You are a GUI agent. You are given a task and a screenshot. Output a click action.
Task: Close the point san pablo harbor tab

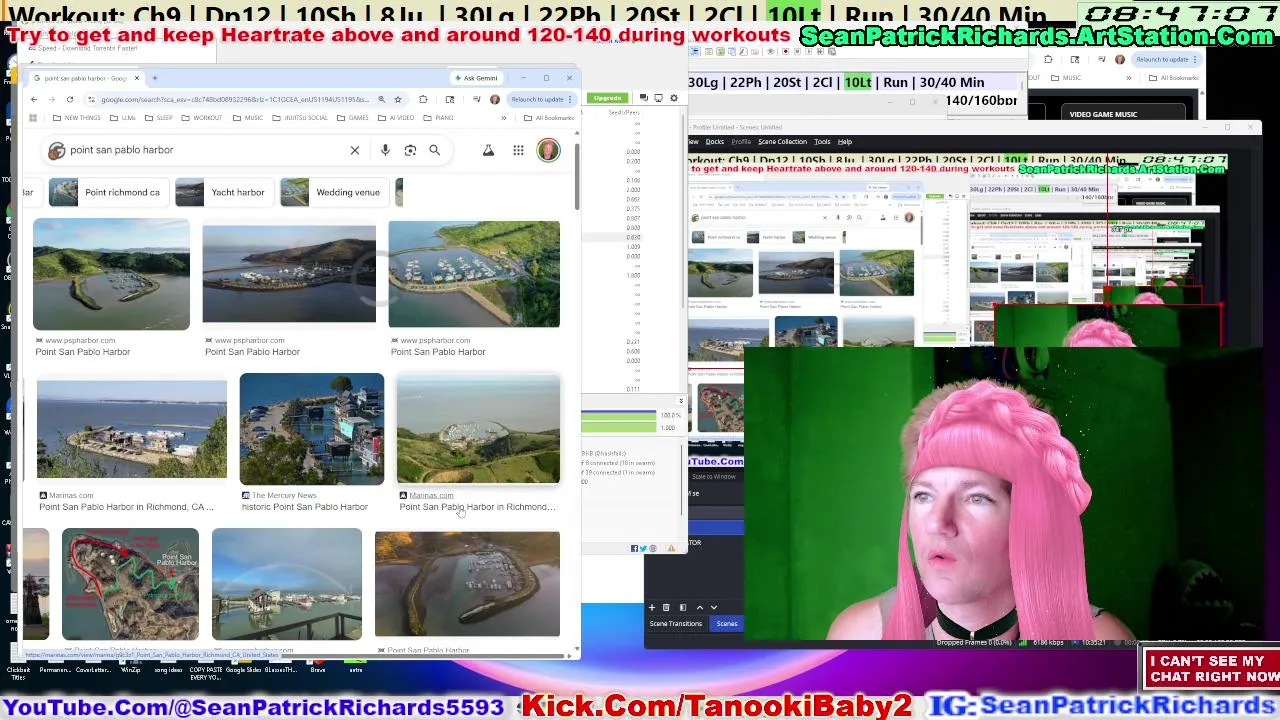pos(137,78)
